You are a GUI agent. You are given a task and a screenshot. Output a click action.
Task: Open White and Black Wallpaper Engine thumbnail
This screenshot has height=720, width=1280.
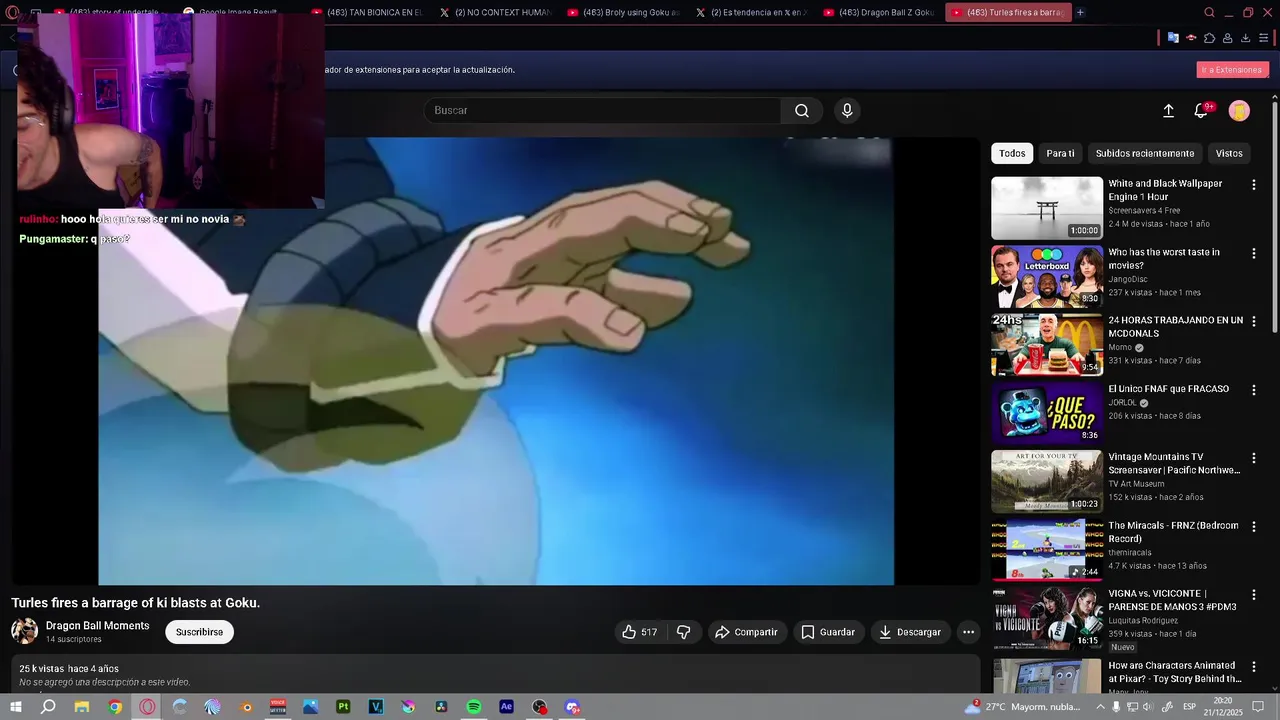[1047, 208]
